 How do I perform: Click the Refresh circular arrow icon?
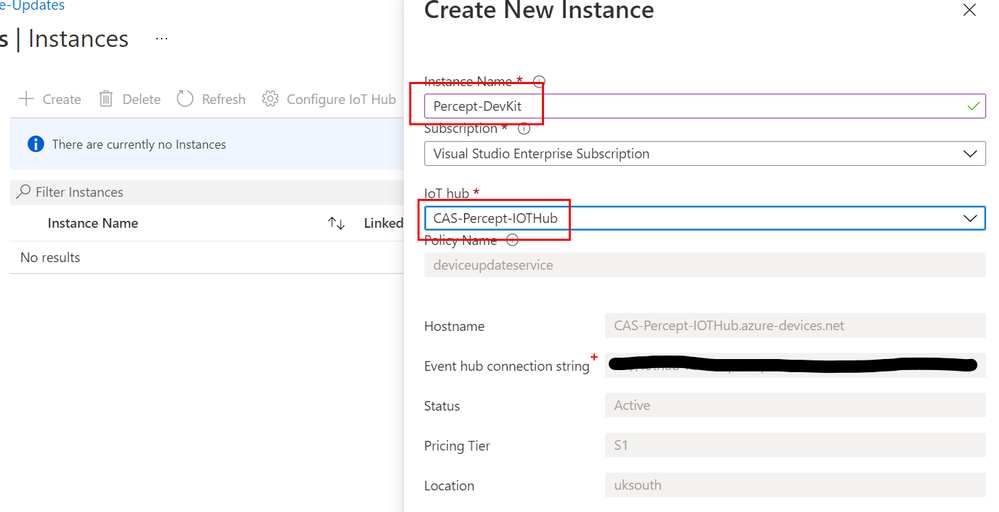185,99
